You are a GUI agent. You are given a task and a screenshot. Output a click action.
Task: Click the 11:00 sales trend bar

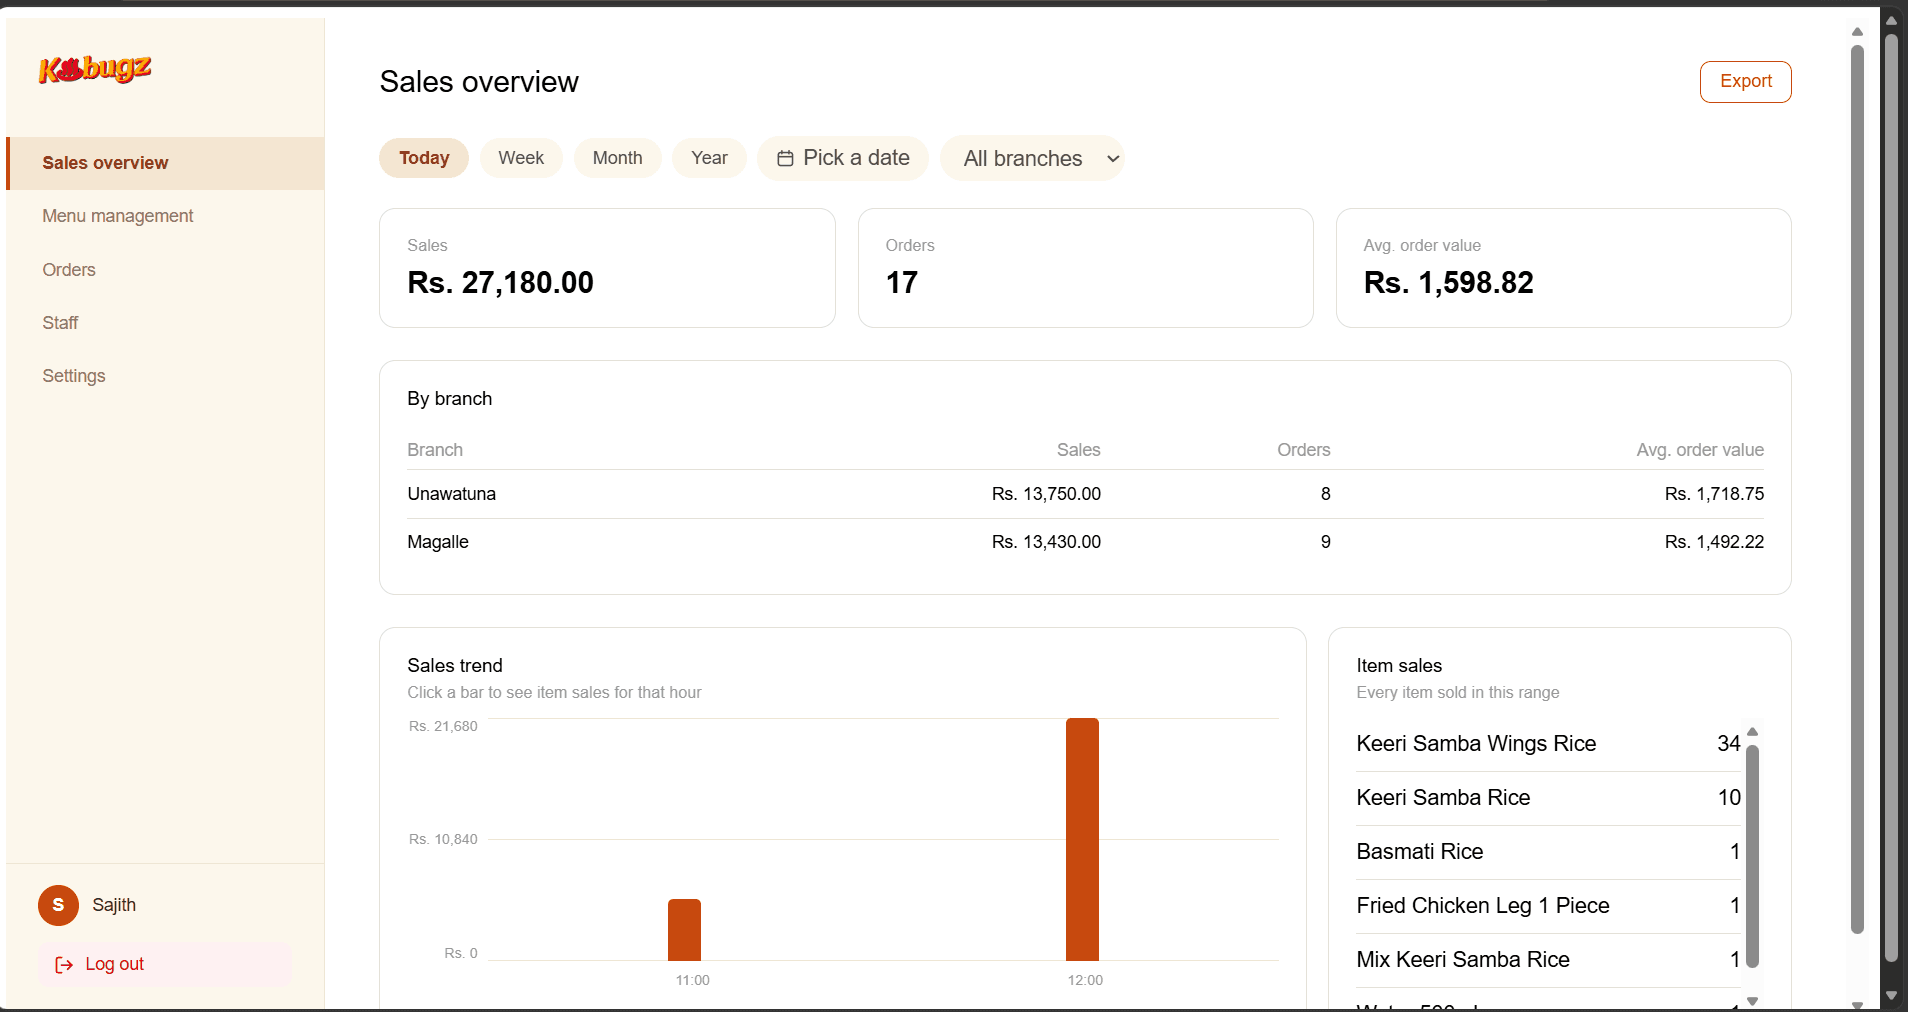click(684, 930)
